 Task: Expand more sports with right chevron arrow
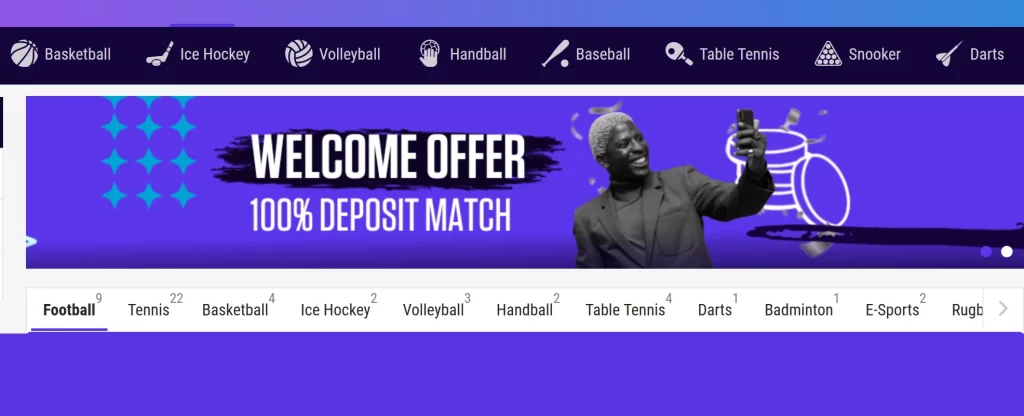[x=1003, y=309]
